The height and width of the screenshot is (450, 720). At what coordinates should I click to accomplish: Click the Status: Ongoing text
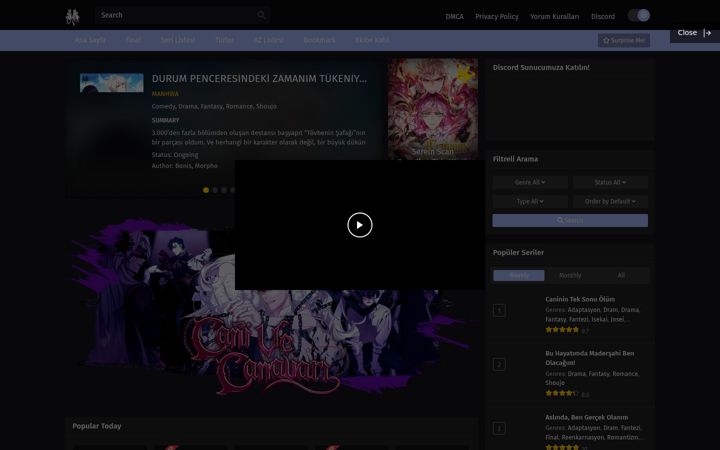click(x=175, y=155)
